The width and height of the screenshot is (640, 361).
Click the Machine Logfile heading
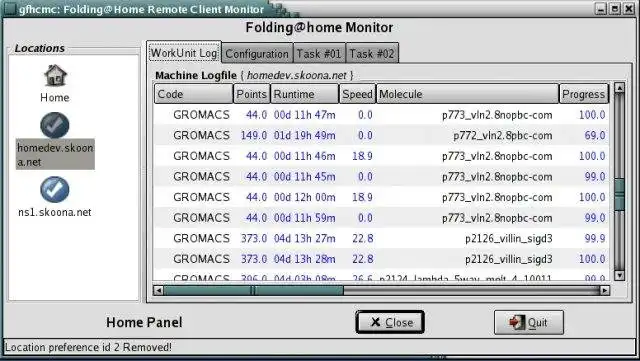[196, 76]
